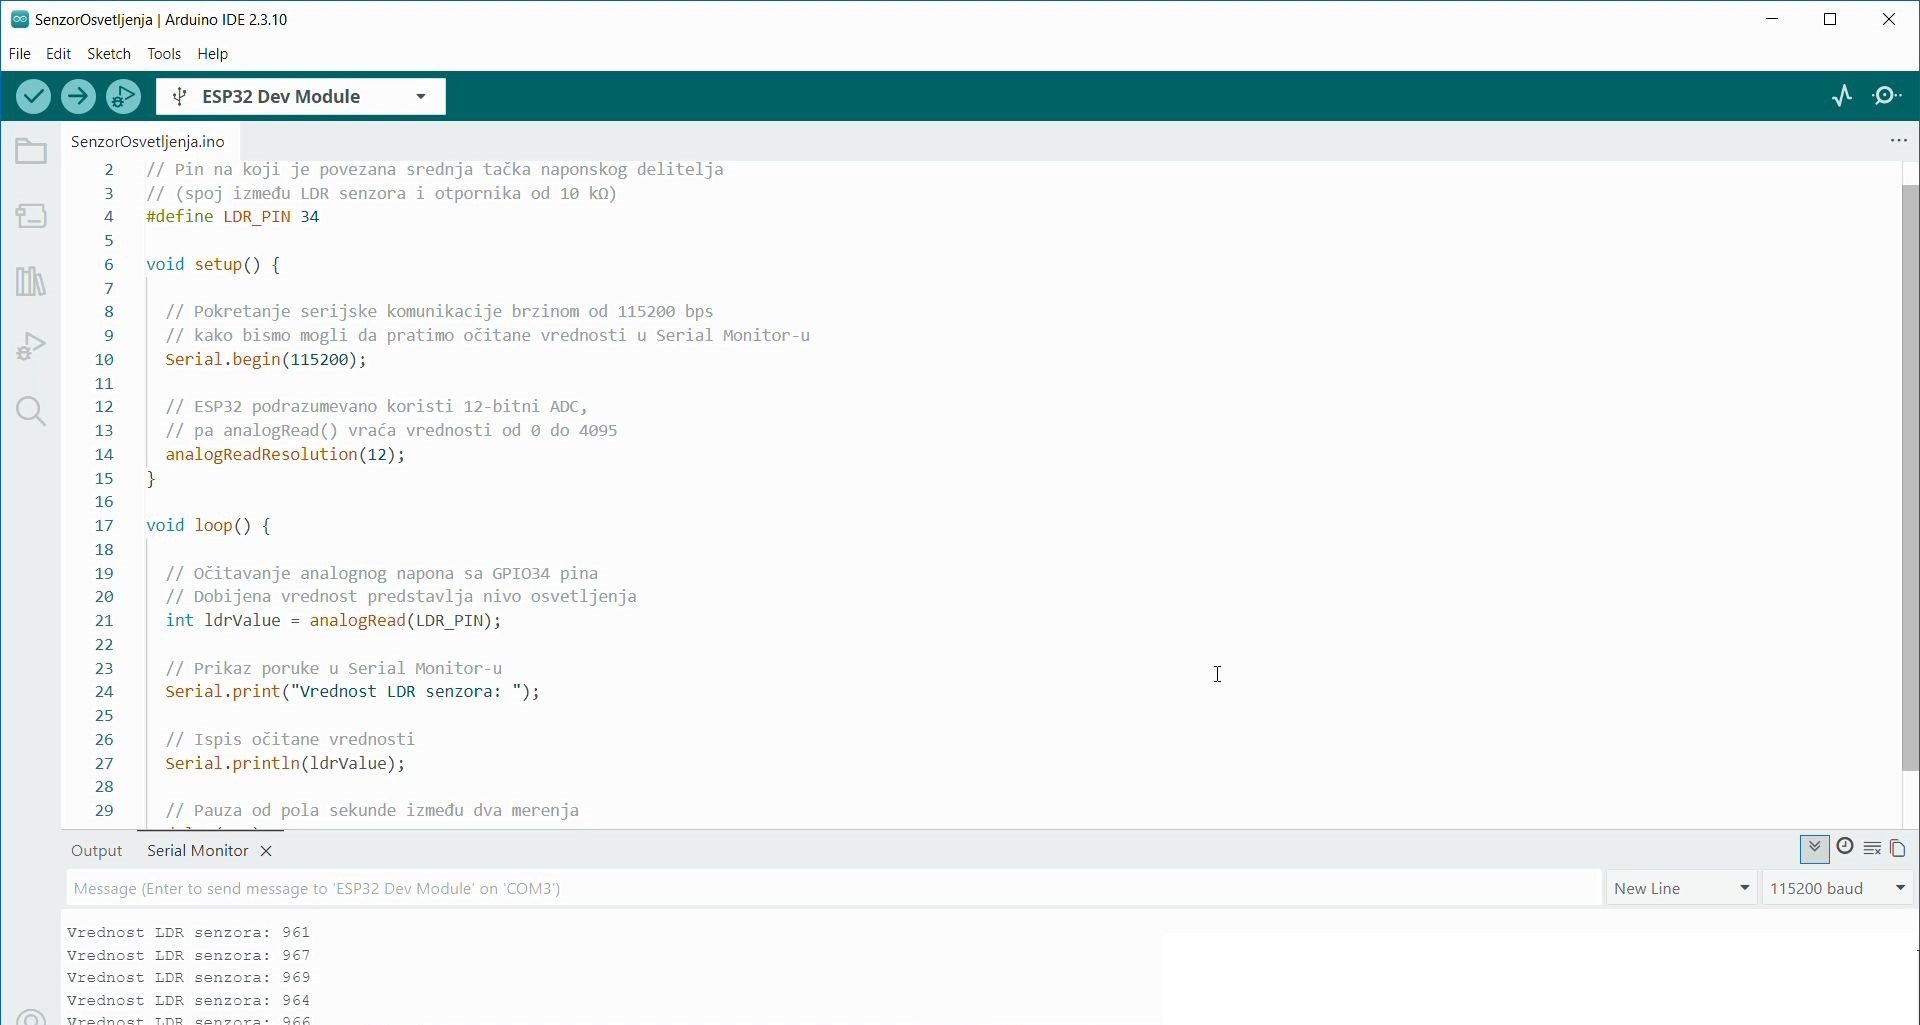Open the editor tab options ellipsis
Image resolution: width=1920 pixels, height=1025 pixels.
click(x=1899, y=142)
